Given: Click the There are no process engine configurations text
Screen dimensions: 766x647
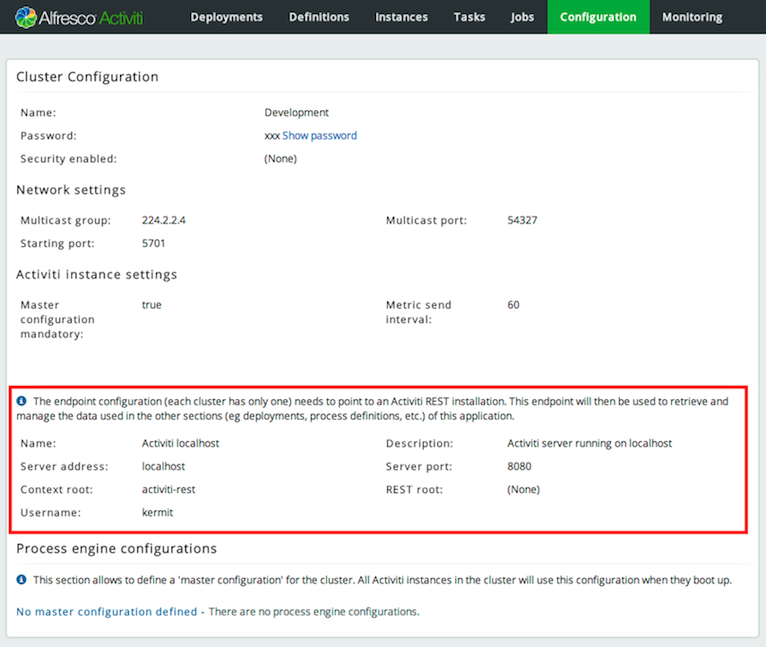Looking at the screenshot, I should 314,612.
